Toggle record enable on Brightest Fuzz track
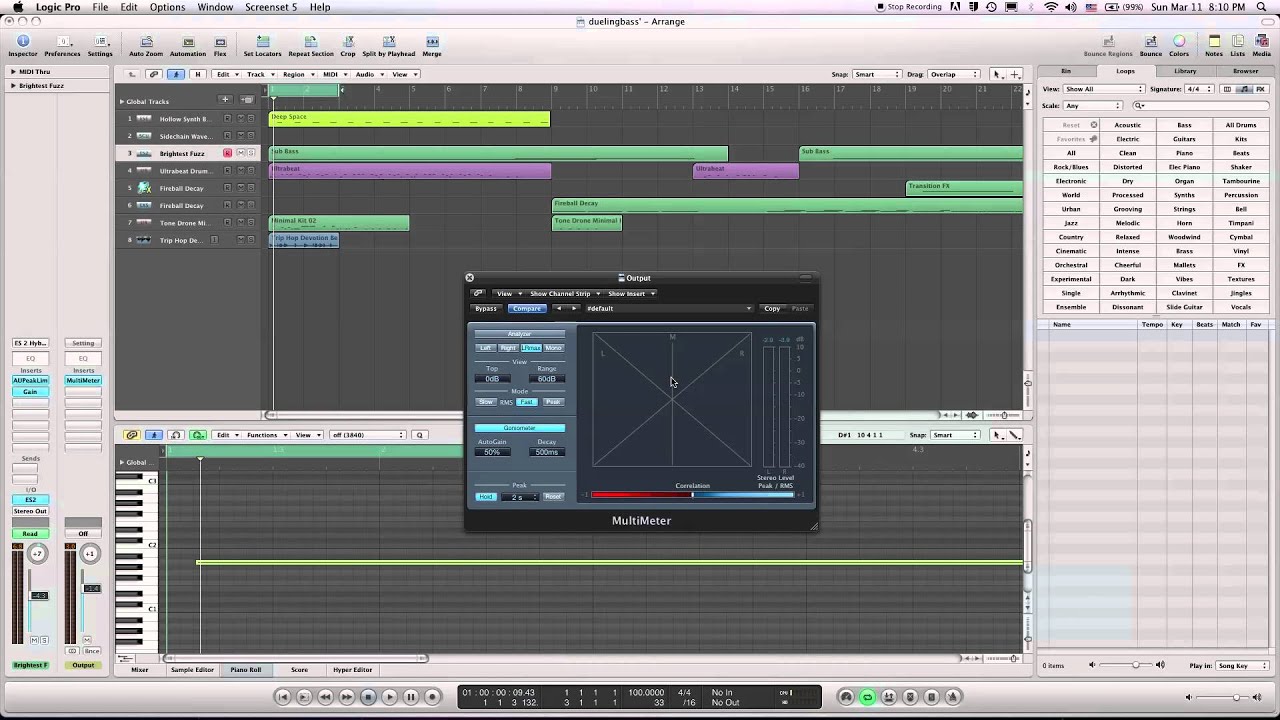This screenshot has width=1280, height=720. (227, 153)
